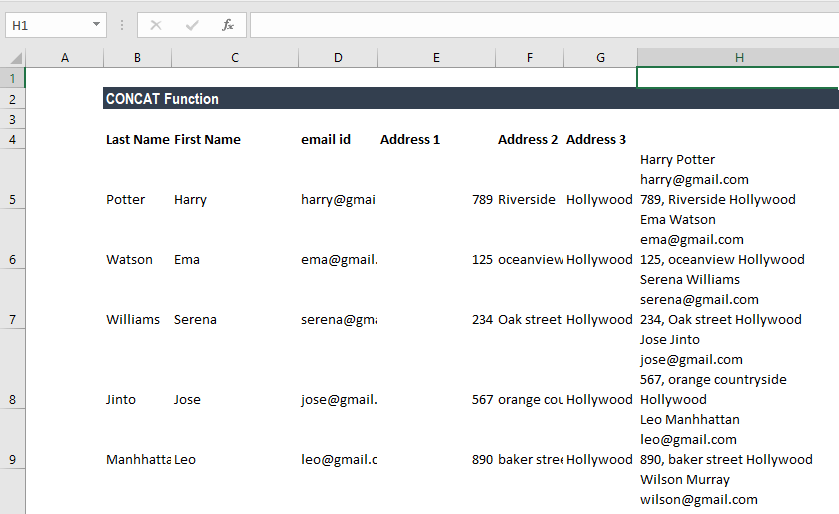This screenshot has width=839, height=514.
Task: Select row 1 header
Action: pyautogui.click(x=12, y=79)
